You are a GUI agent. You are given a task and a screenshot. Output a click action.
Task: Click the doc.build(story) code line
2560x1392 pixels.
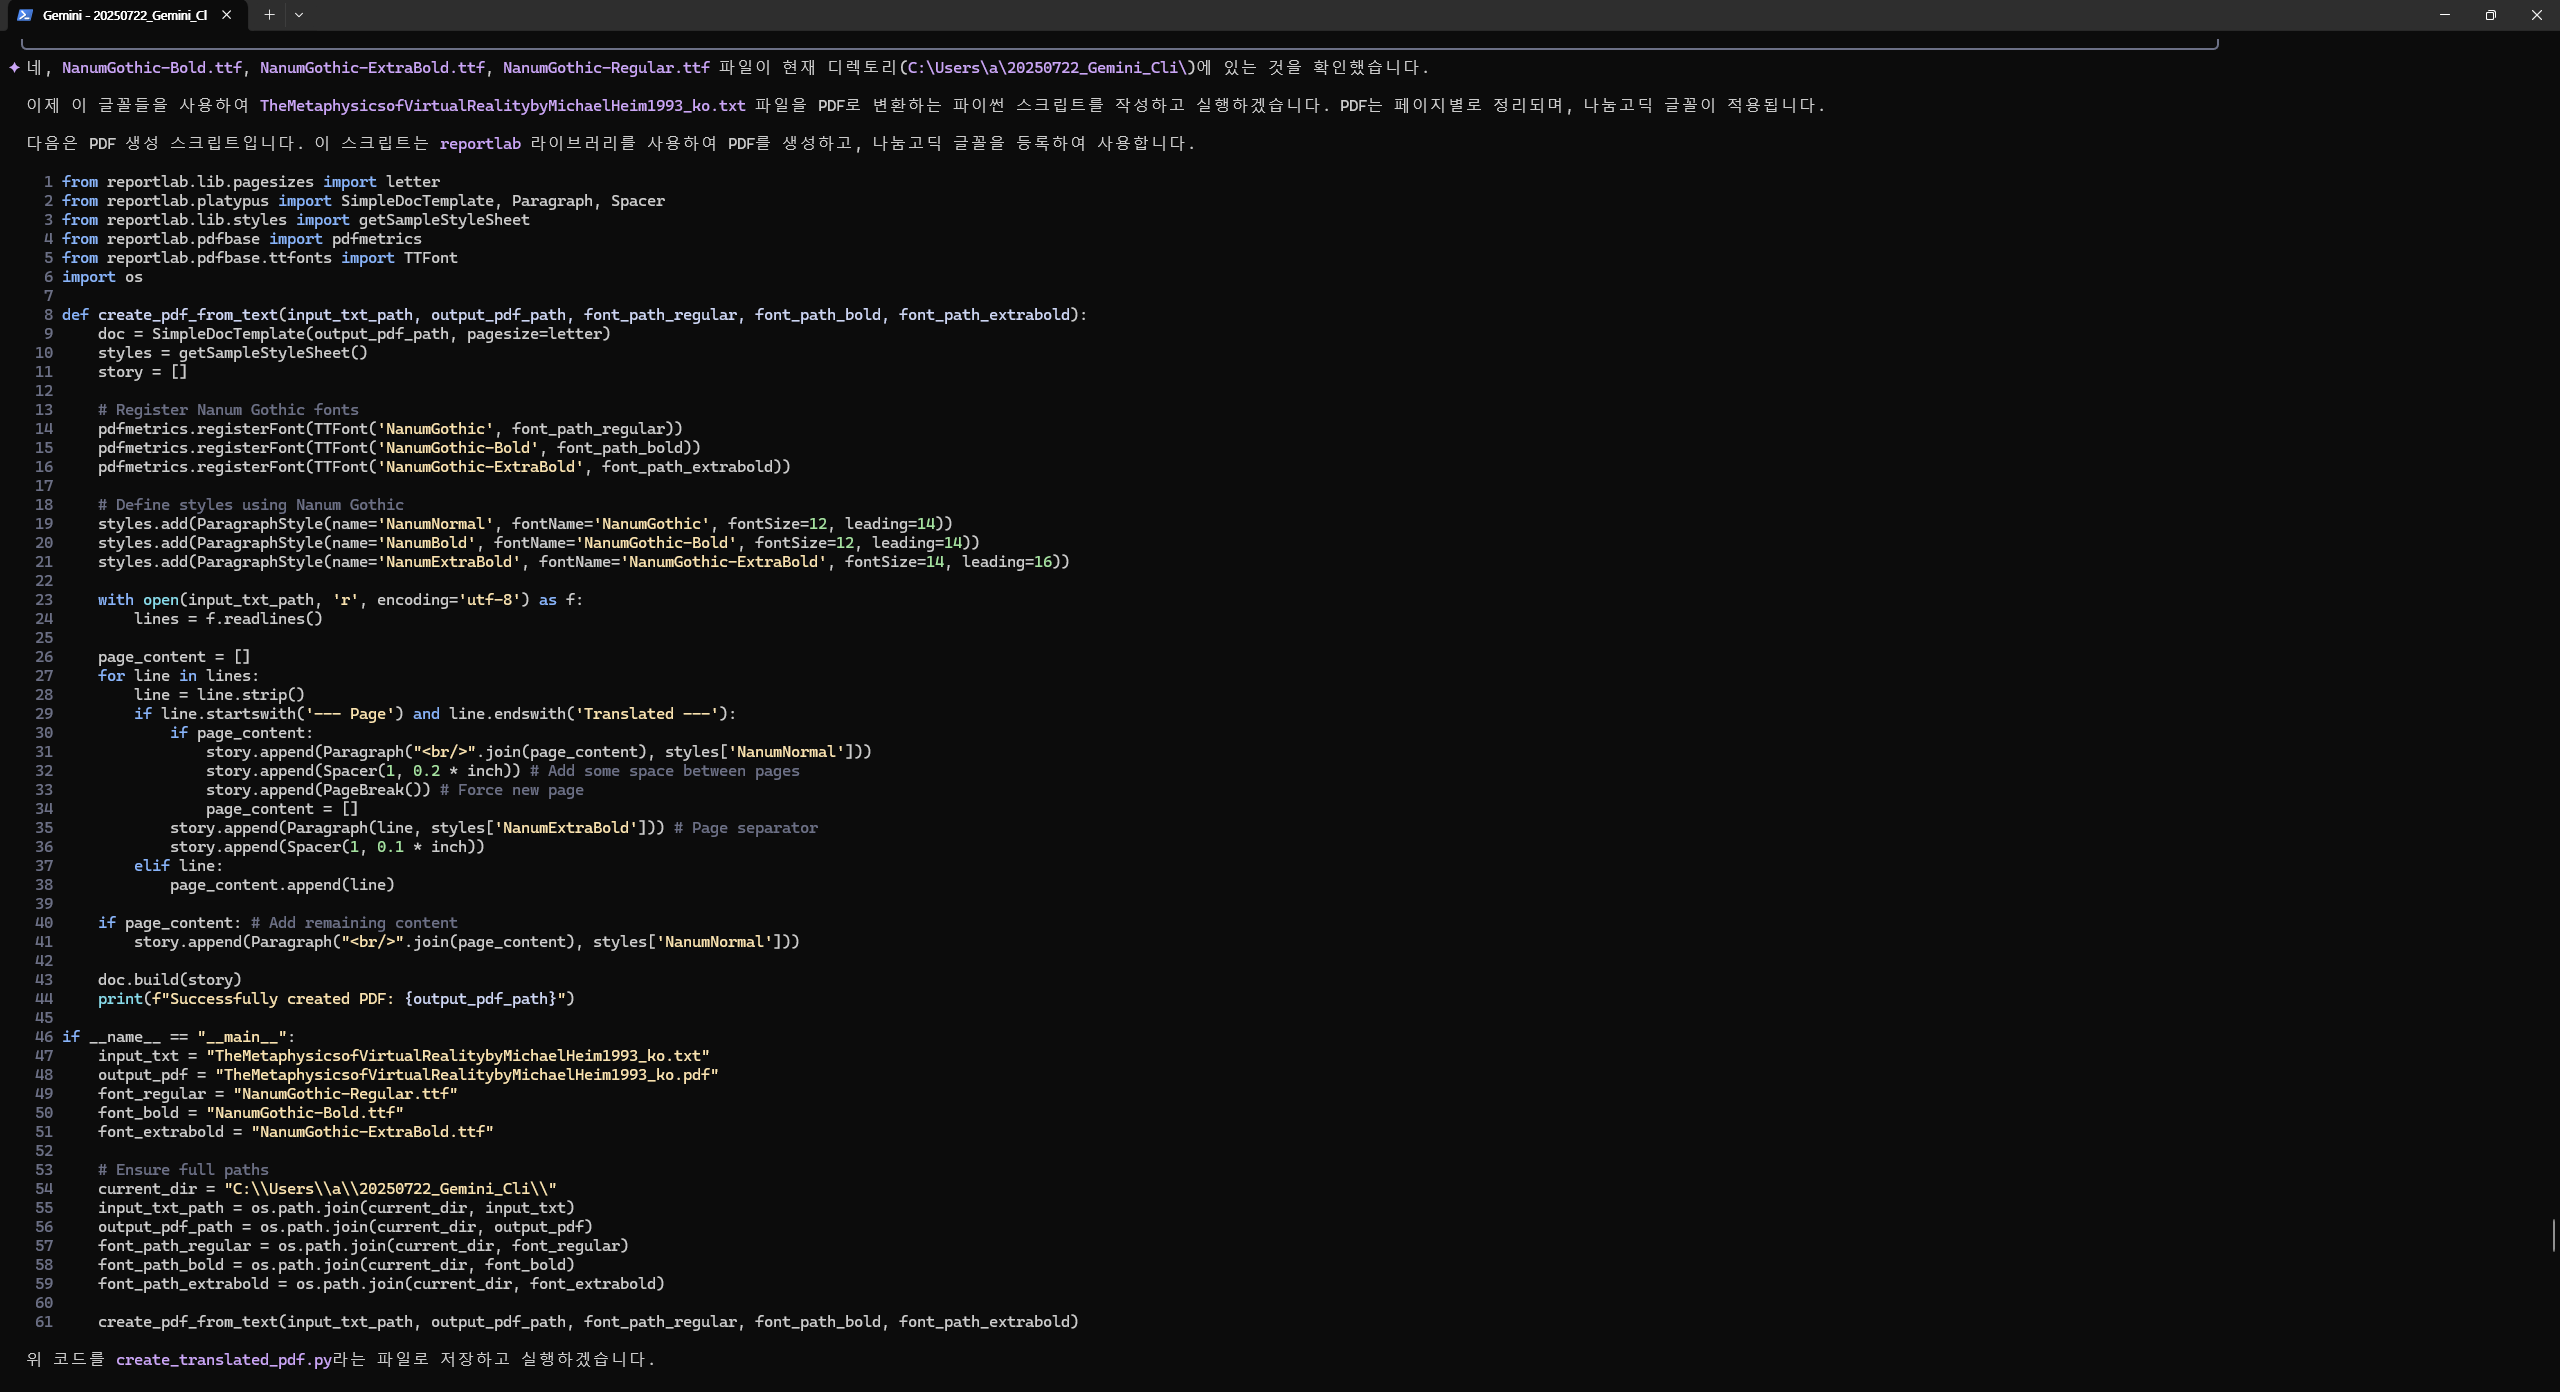[x=169, y=980]
